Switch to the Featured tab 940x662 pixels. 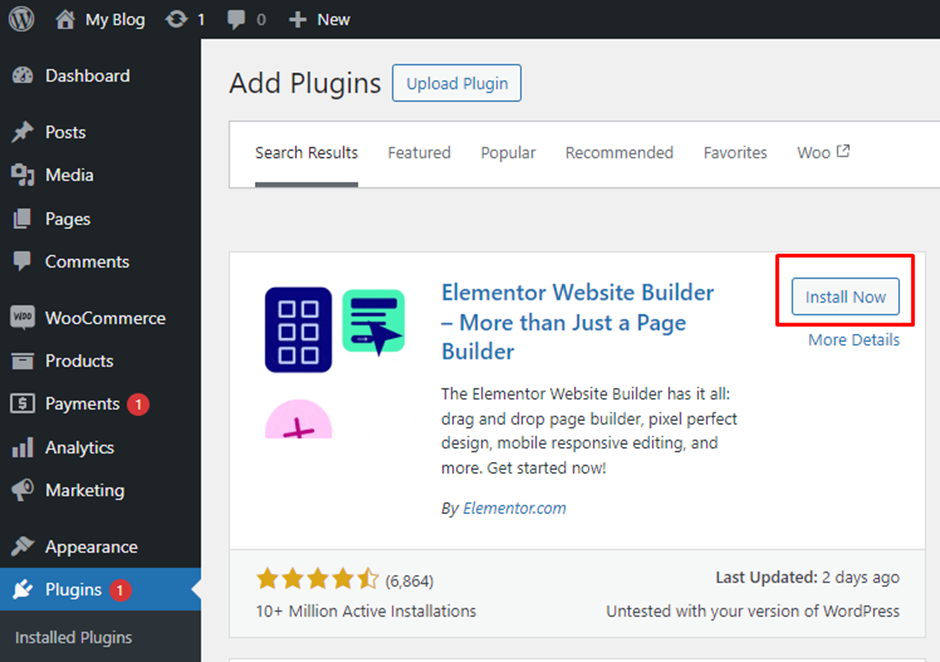coord(419,152)
